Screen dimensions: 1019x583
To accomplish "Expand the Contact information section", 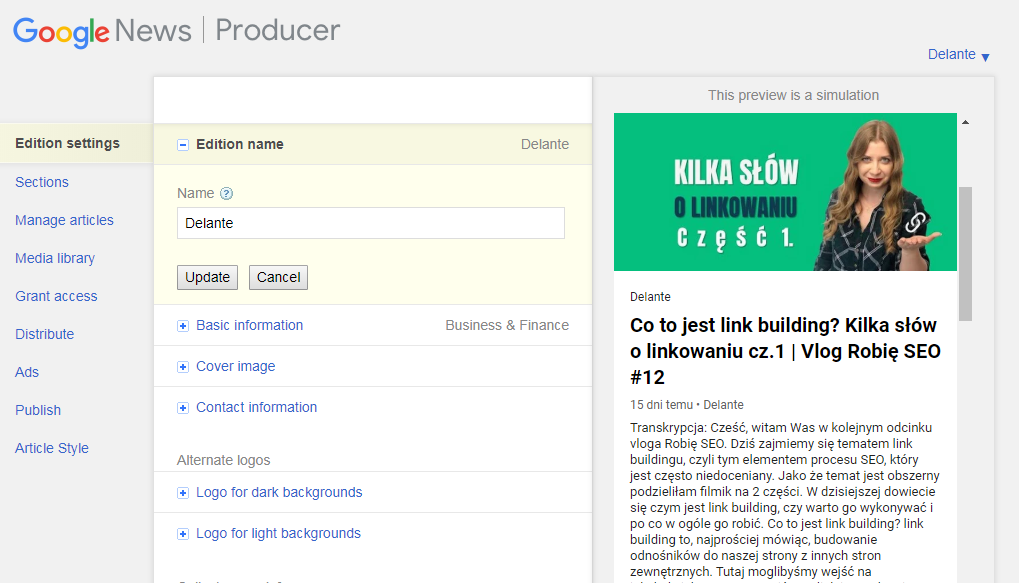I will pos(183,408).
